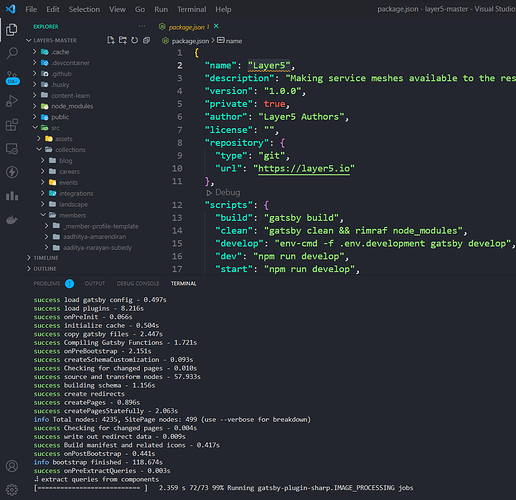Click the Refresh Explorer icon

pos(134,40)
